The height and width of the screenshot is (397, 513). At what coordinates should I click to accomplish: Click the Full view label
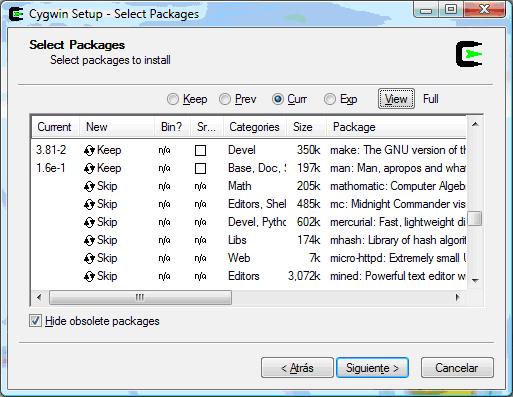click(431, 99)
